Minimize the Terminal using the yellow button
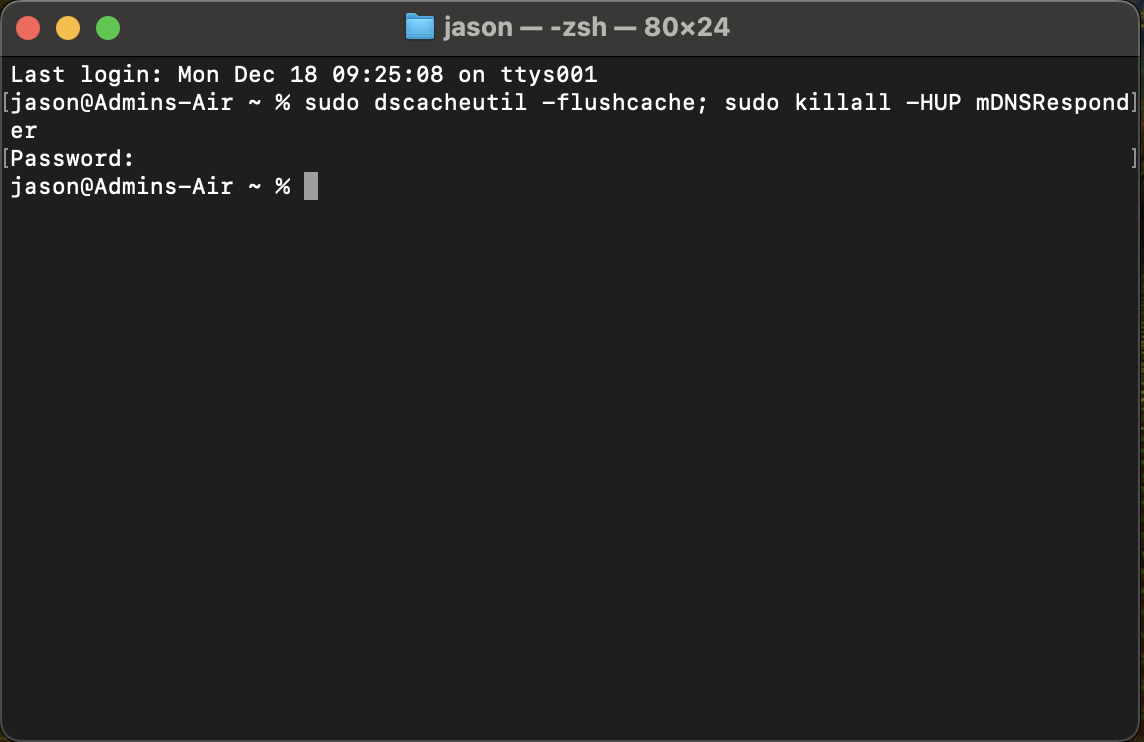 tap(69, 28)
